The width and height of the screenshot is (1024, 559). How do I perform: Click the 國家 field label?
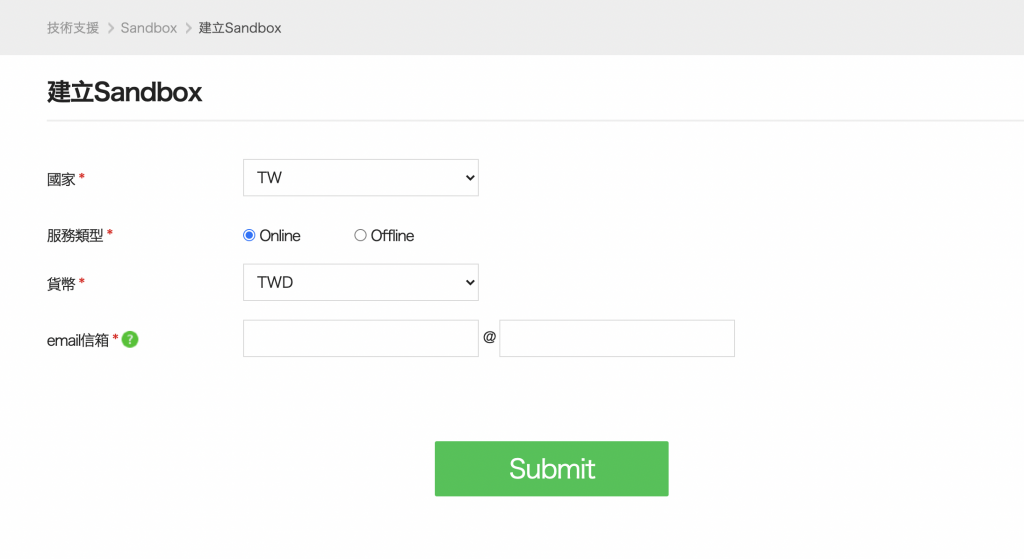61,179
